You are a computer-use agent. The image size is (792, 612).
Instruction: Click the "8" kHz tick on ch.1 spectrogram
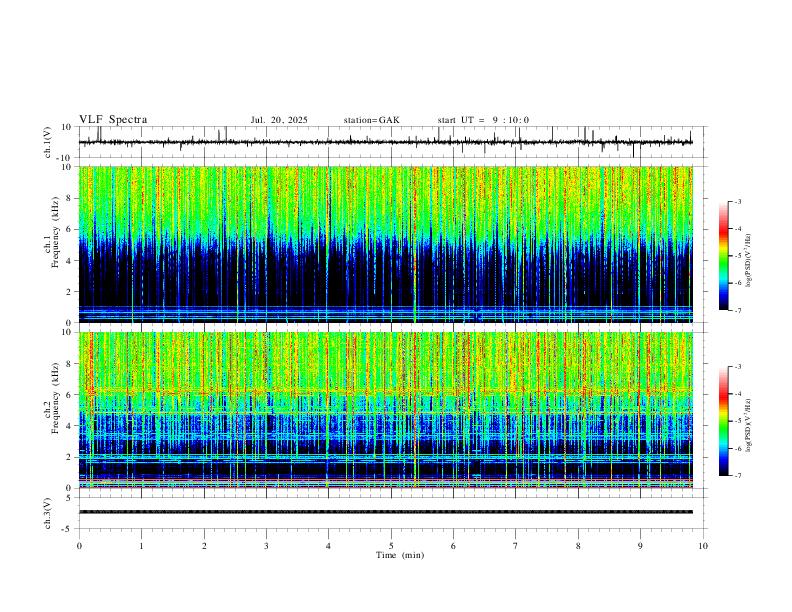point(70,198)
